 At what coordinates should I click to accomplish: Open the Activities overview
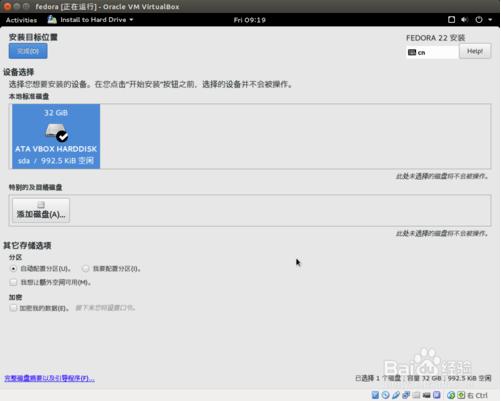[21, 20]
